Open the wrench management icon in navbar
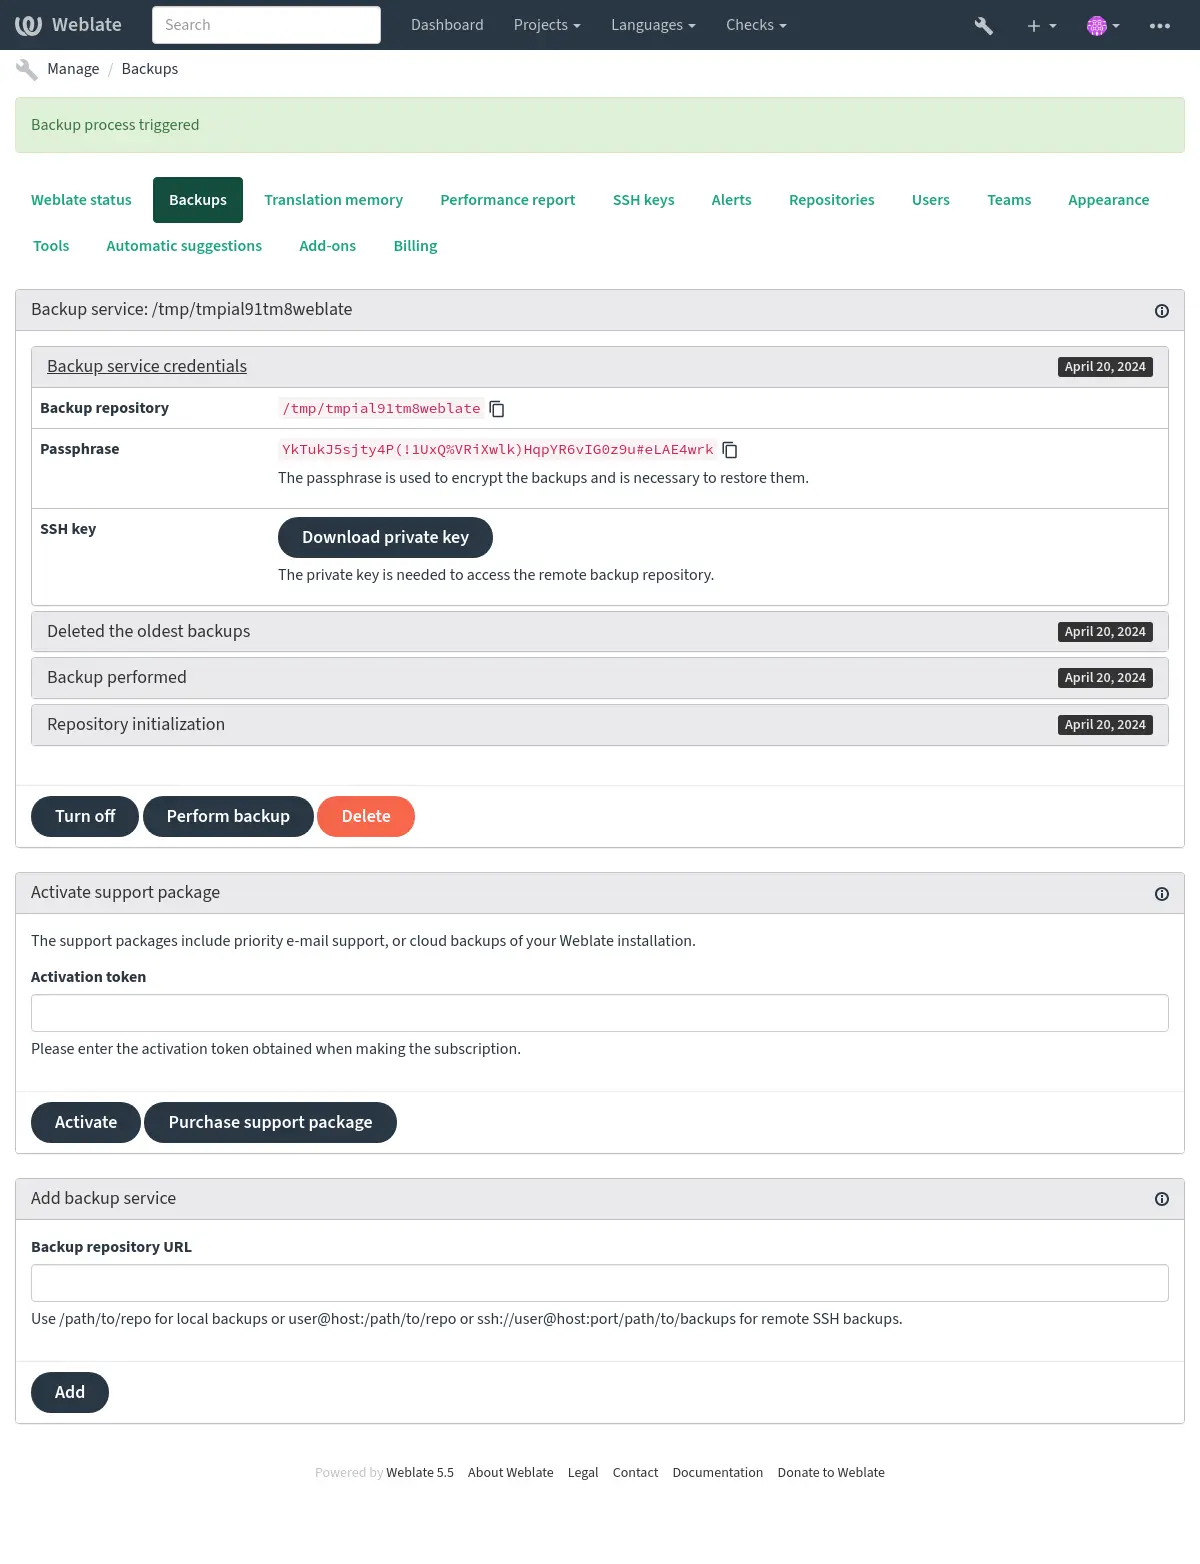The height and width of the screenshot is (1564, 1200). pos(984,25)
